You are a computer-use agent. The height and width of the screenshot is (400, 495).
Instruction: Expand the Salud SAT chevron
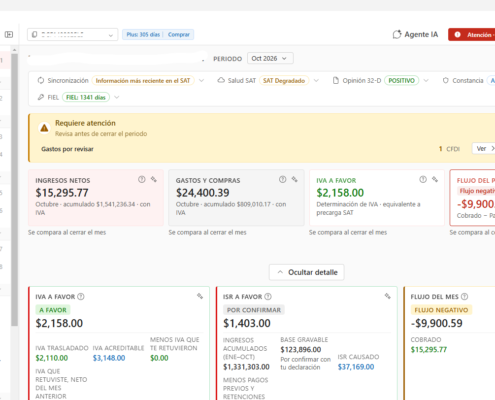[316, 80]
